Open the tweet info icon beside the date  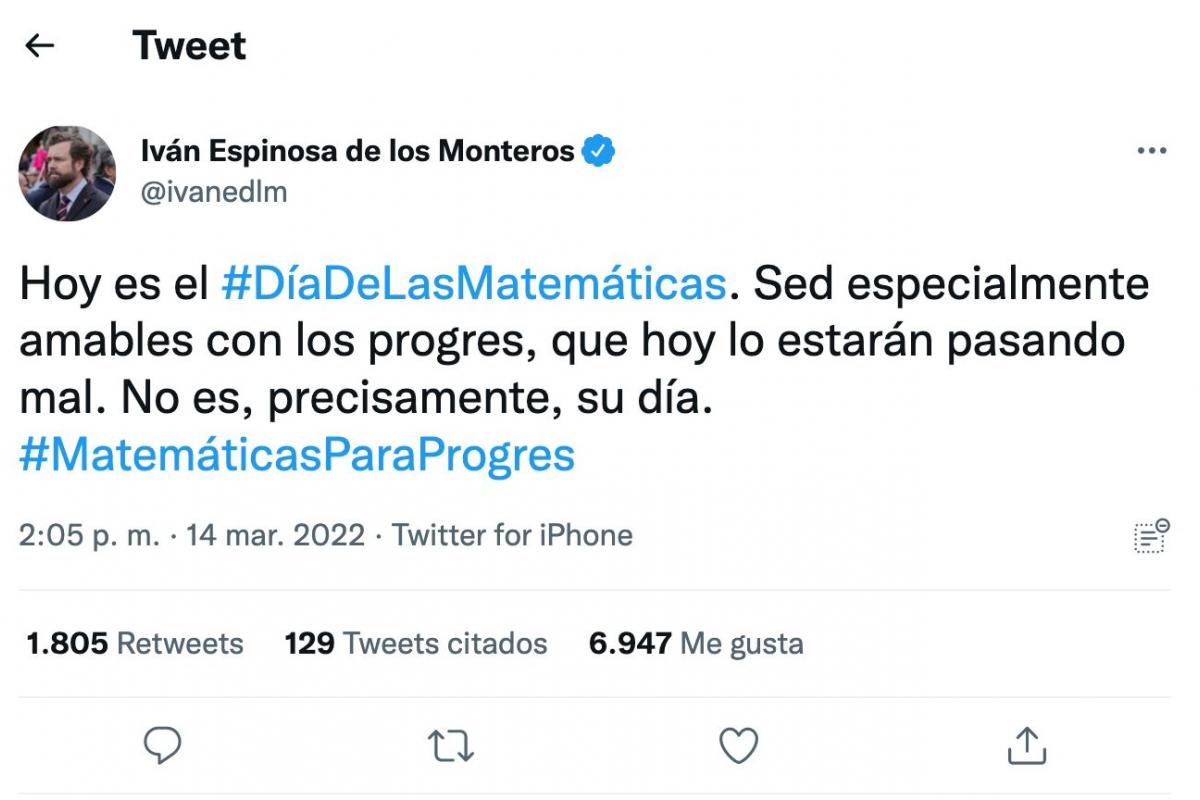click(1152, 535)
